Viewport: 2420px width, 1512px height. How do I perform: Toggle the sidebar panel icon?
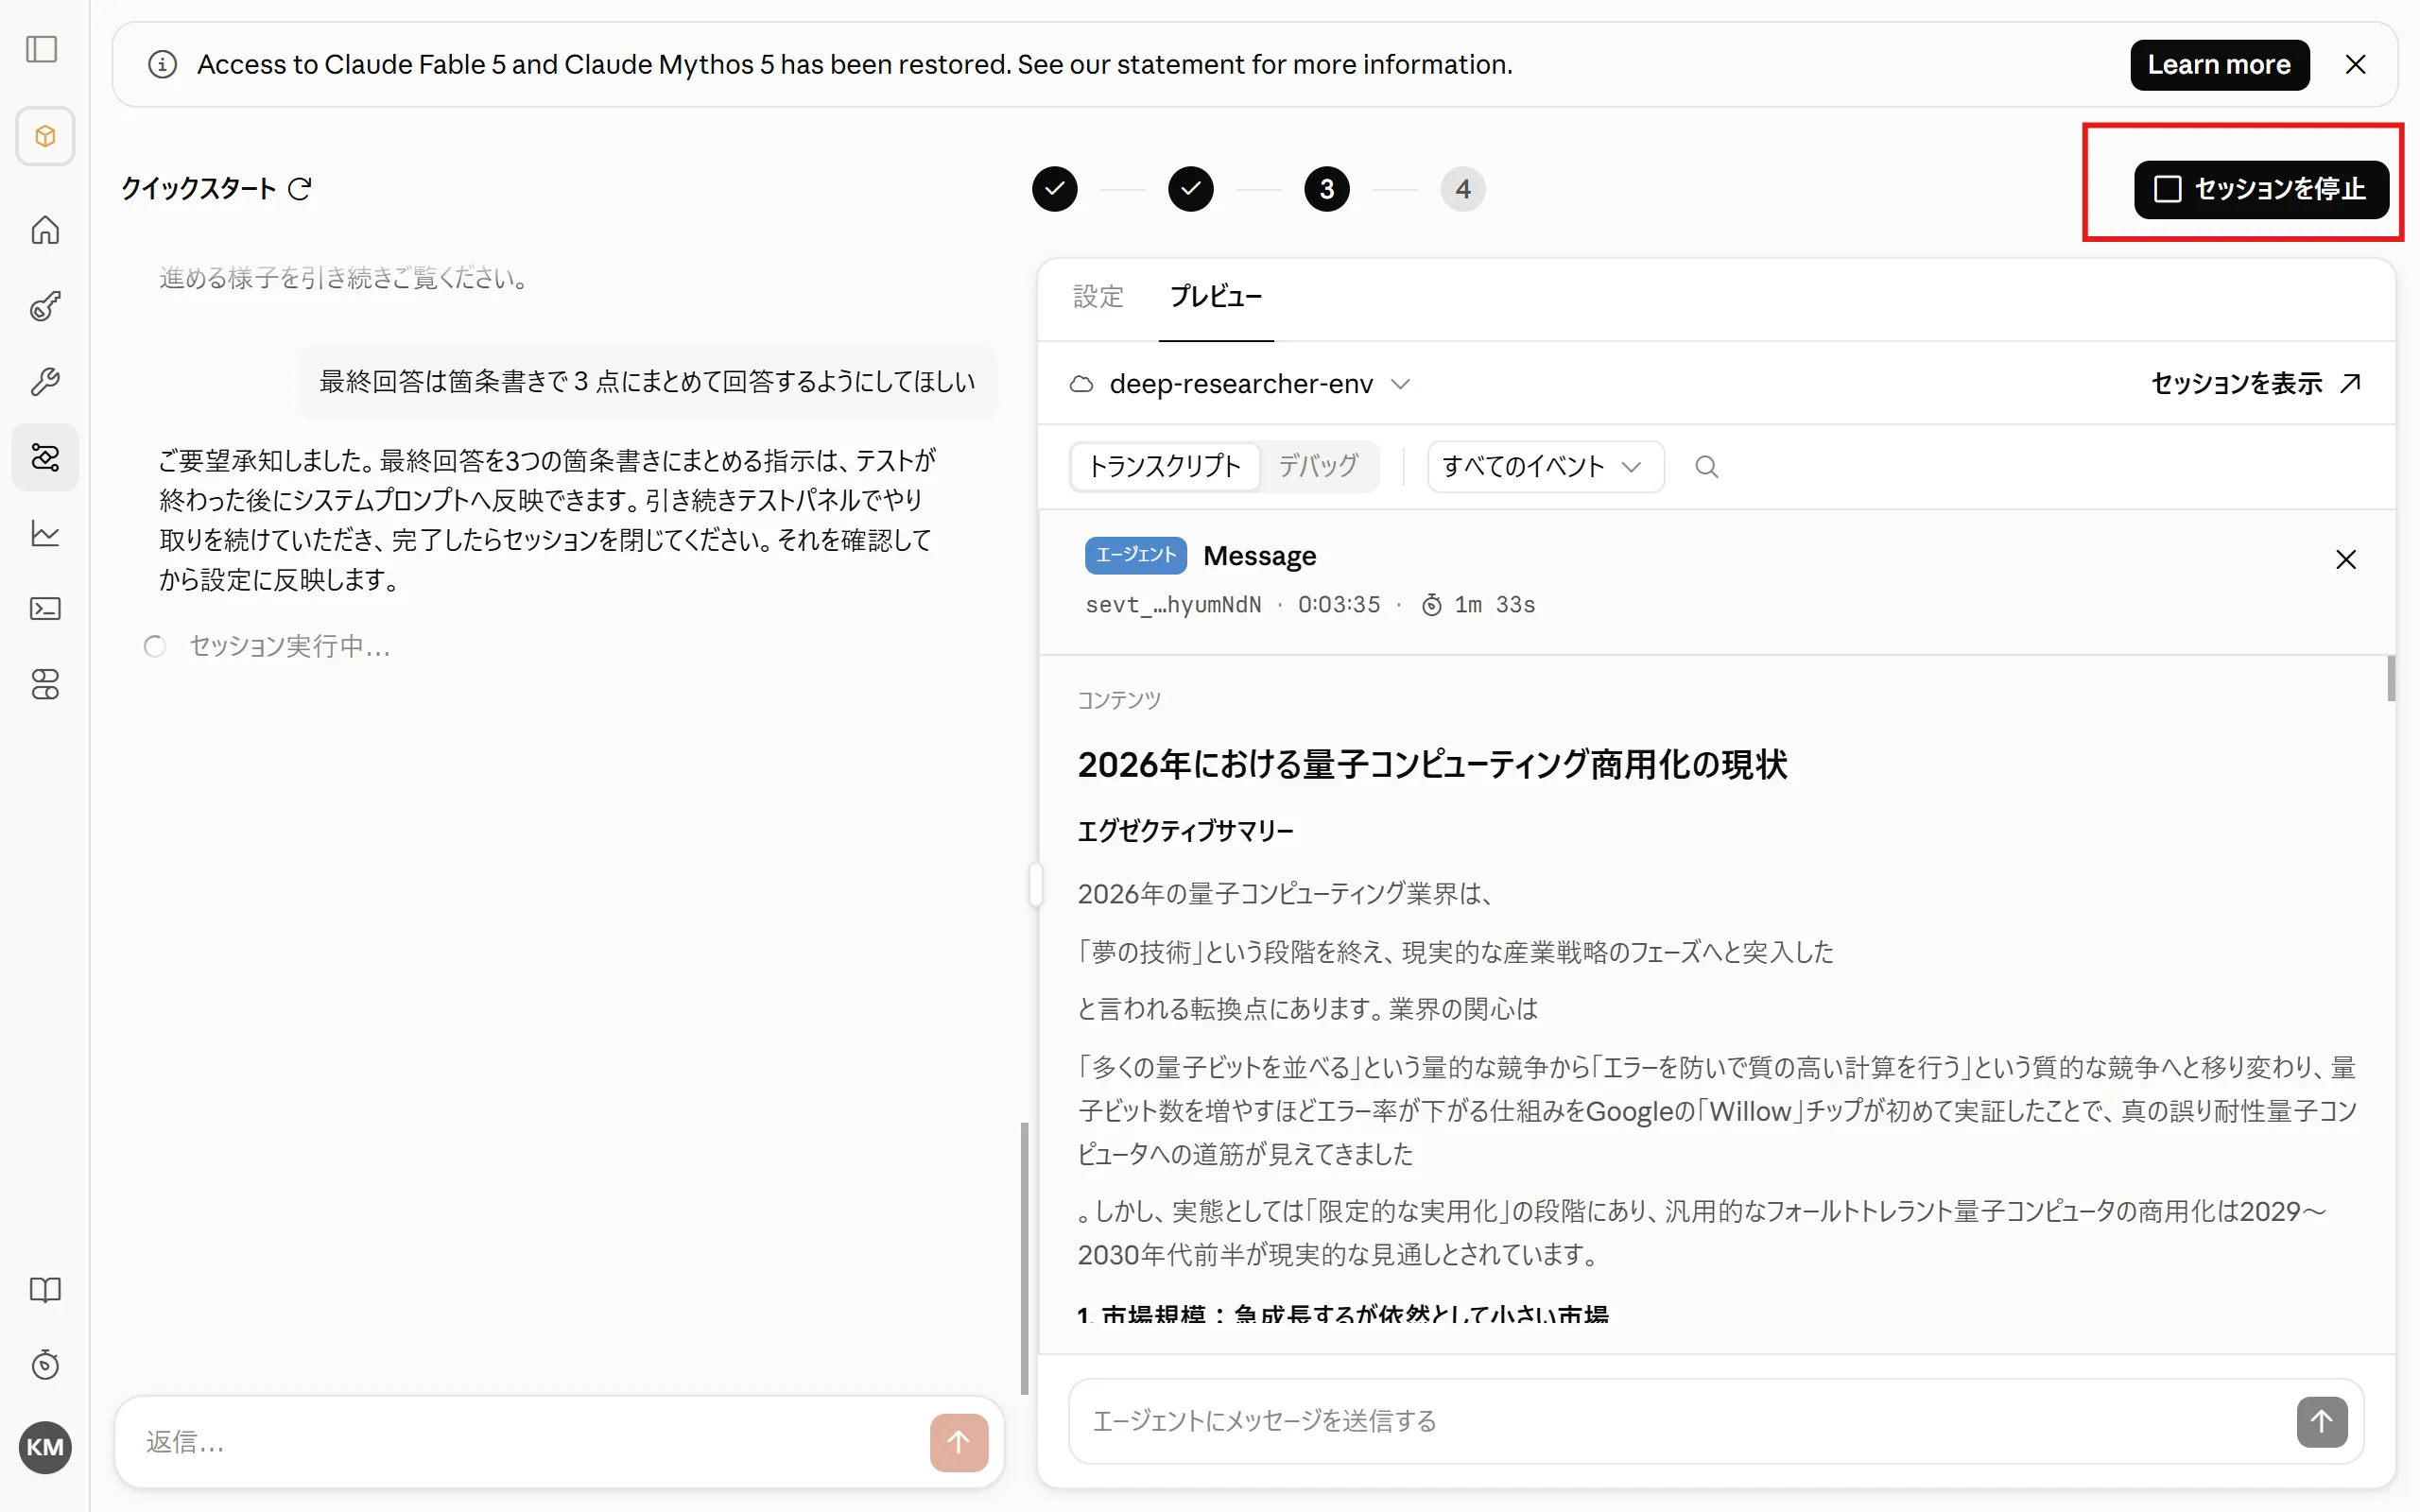click(x=42, y=49)
